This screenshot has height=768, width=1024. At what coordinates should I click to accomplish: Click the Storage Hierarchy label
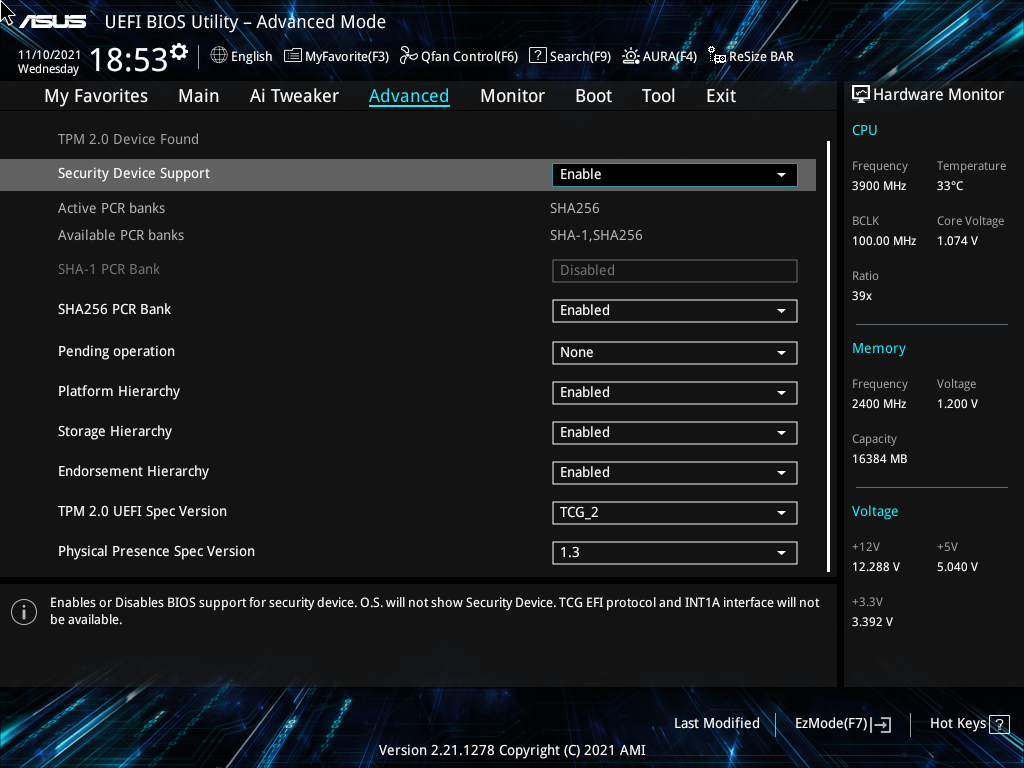click(115, 431)
